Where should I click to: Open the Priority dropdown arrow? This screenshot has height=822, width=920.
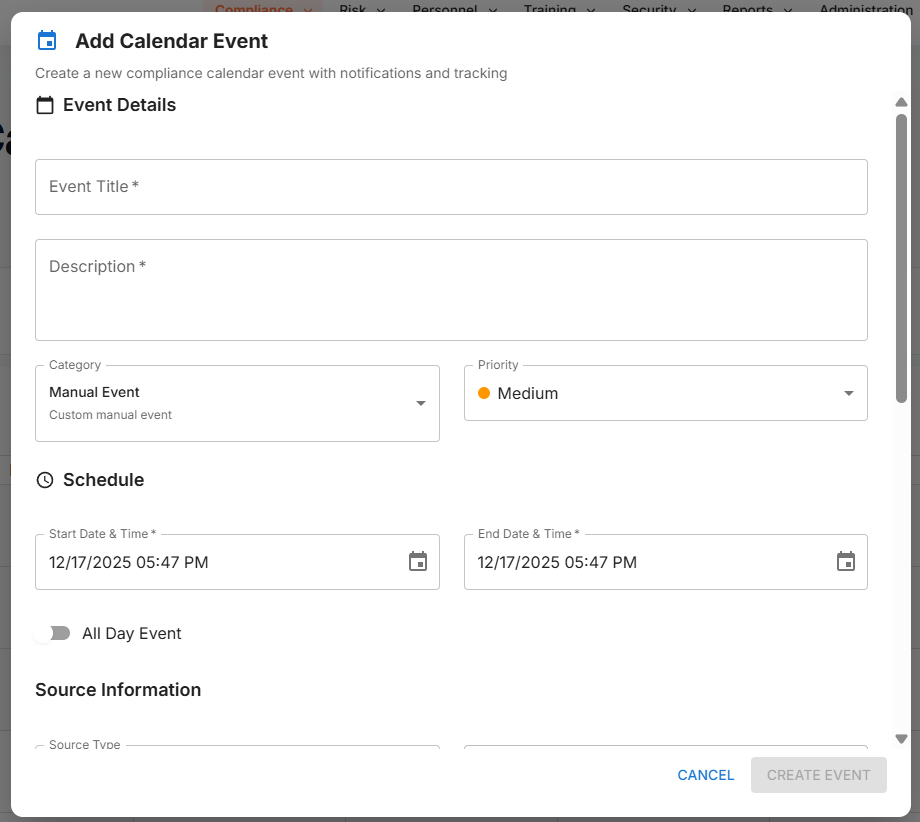[x=848, y=393]
